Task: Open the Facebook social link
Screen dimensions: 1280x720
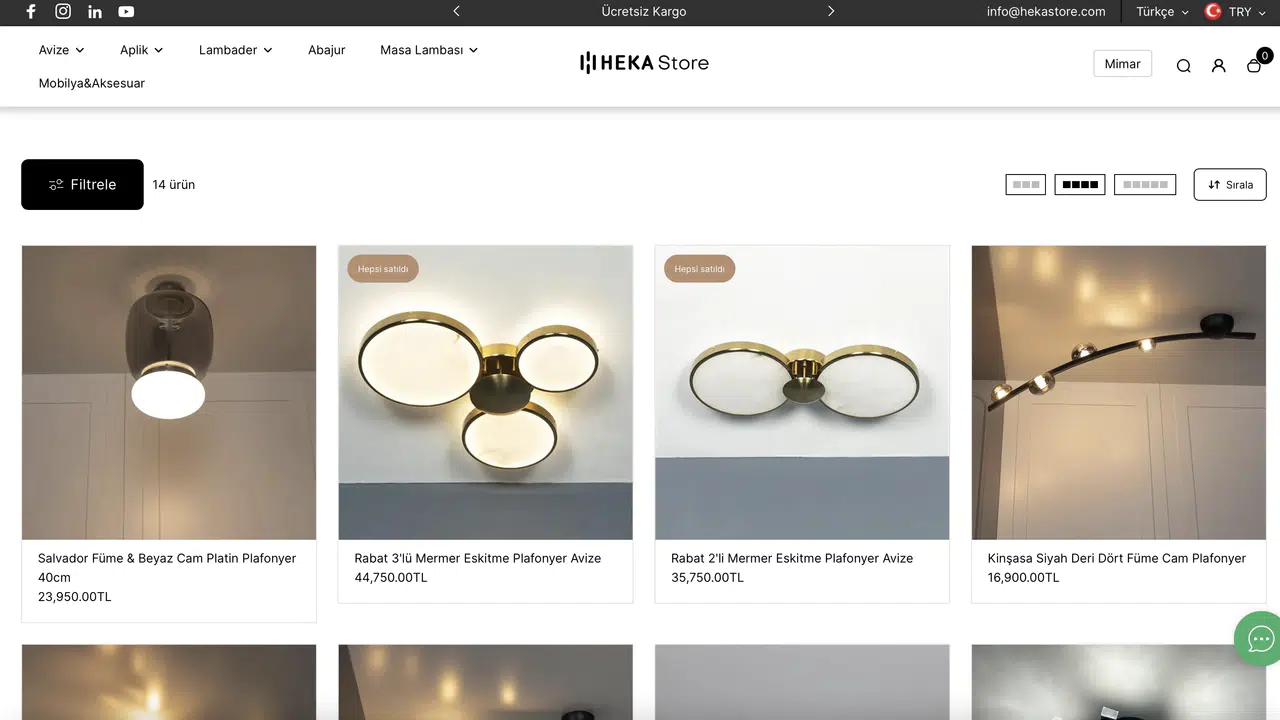Action: tap(31, 12)
